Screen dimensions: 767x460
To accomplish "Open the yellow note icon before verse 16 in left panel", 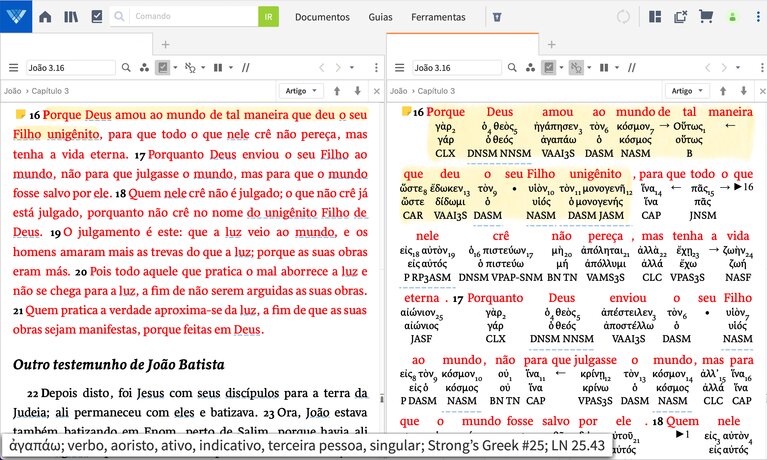I will [20, 114].
